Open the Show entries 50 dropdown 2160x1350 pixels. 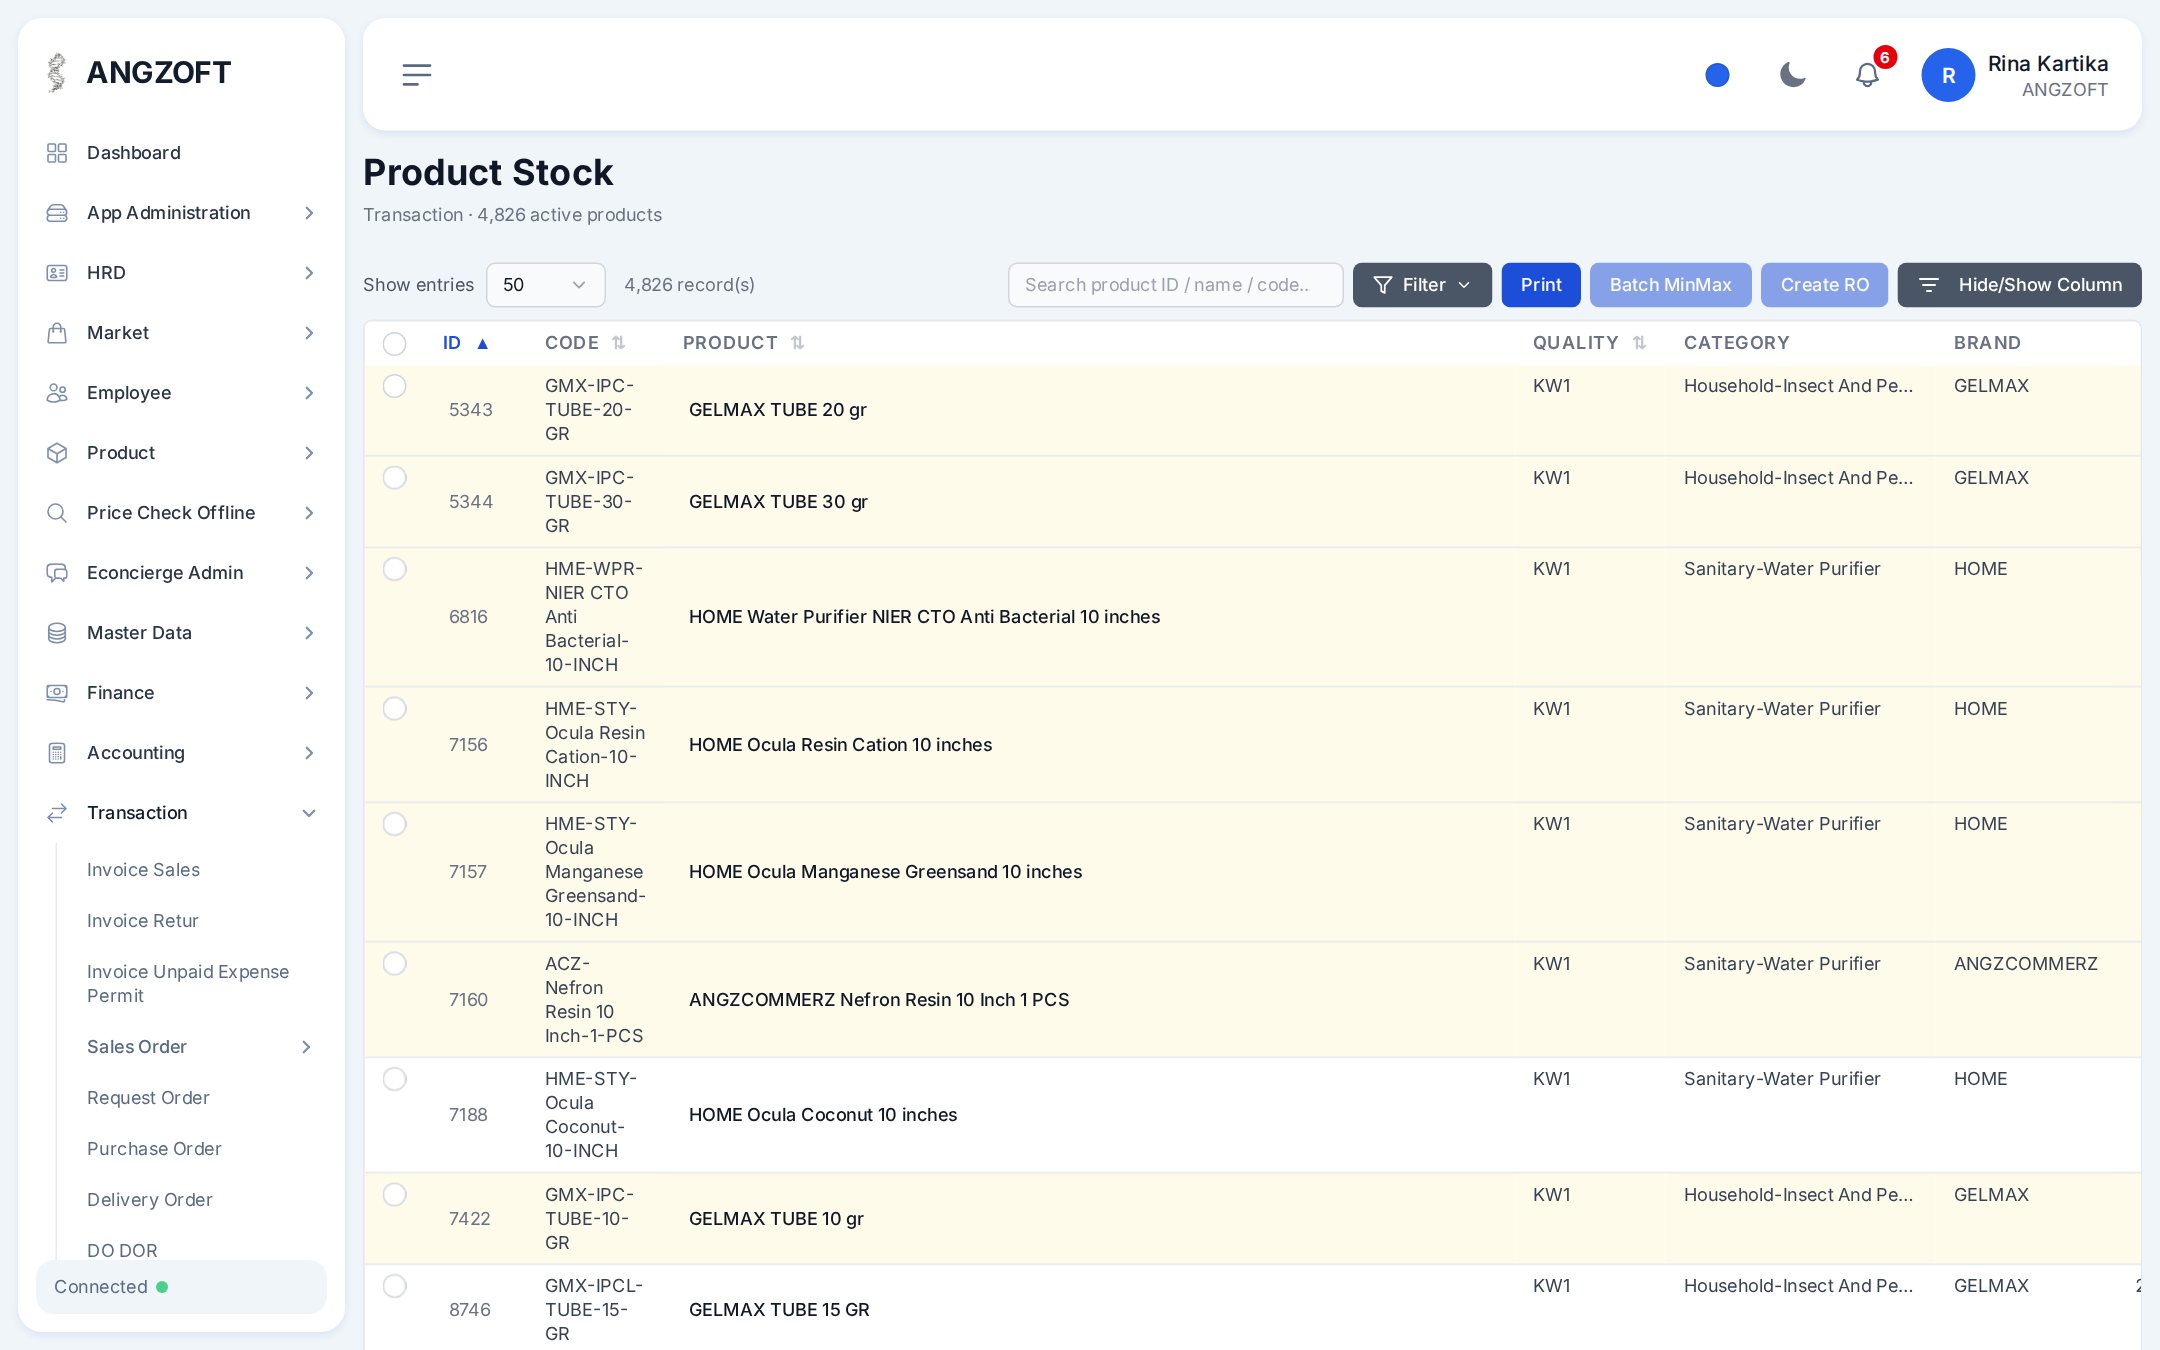click(x=545, y=285)
